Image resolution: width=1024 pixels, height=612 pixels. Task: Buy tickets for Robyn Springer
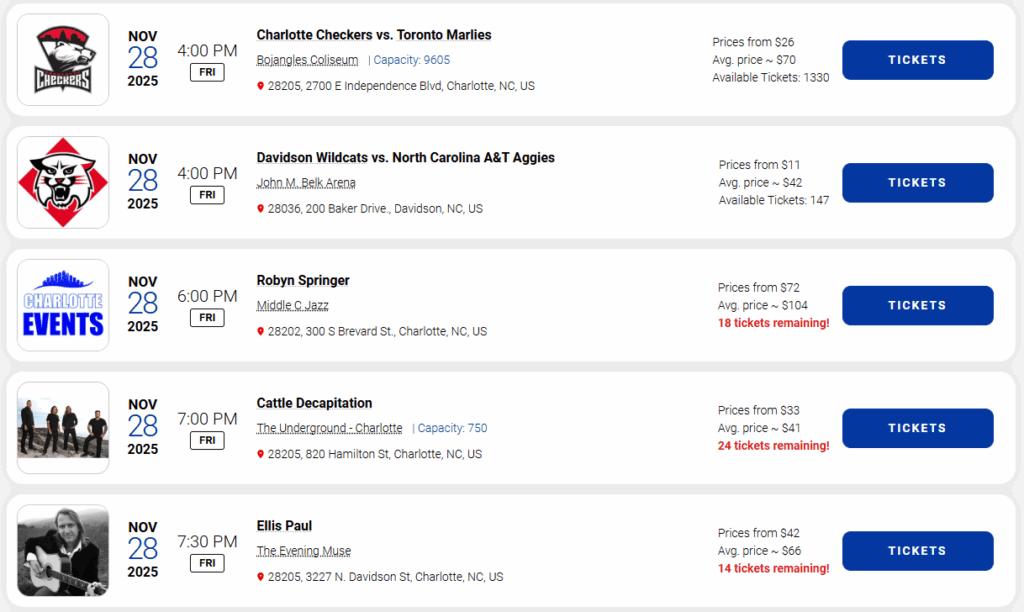pyautogui.click(x=917, y=305)
